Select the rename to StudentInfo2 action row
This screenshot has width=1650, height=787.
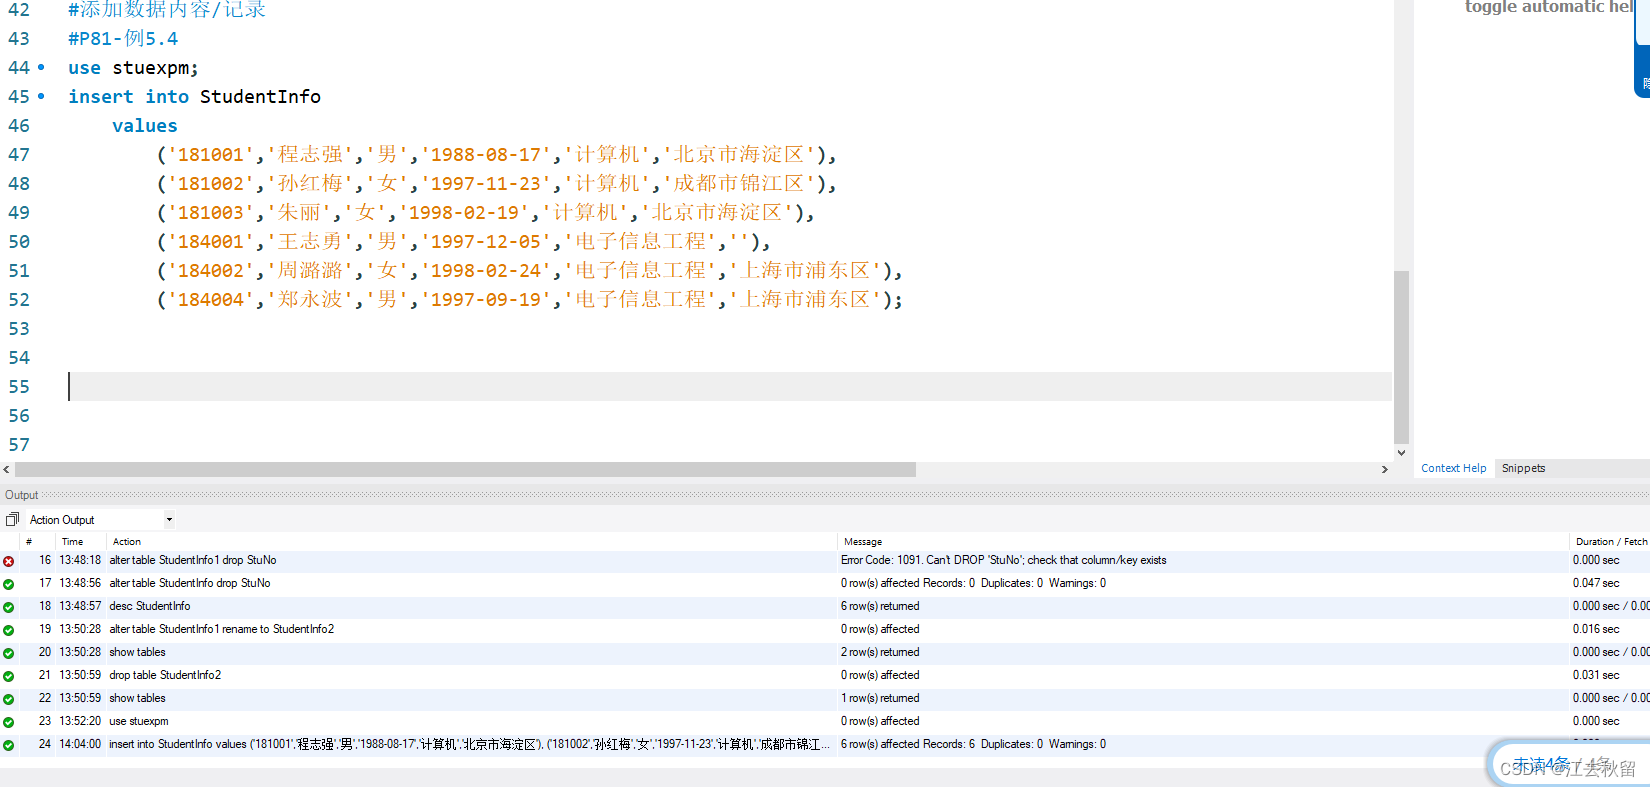(222, 629)
